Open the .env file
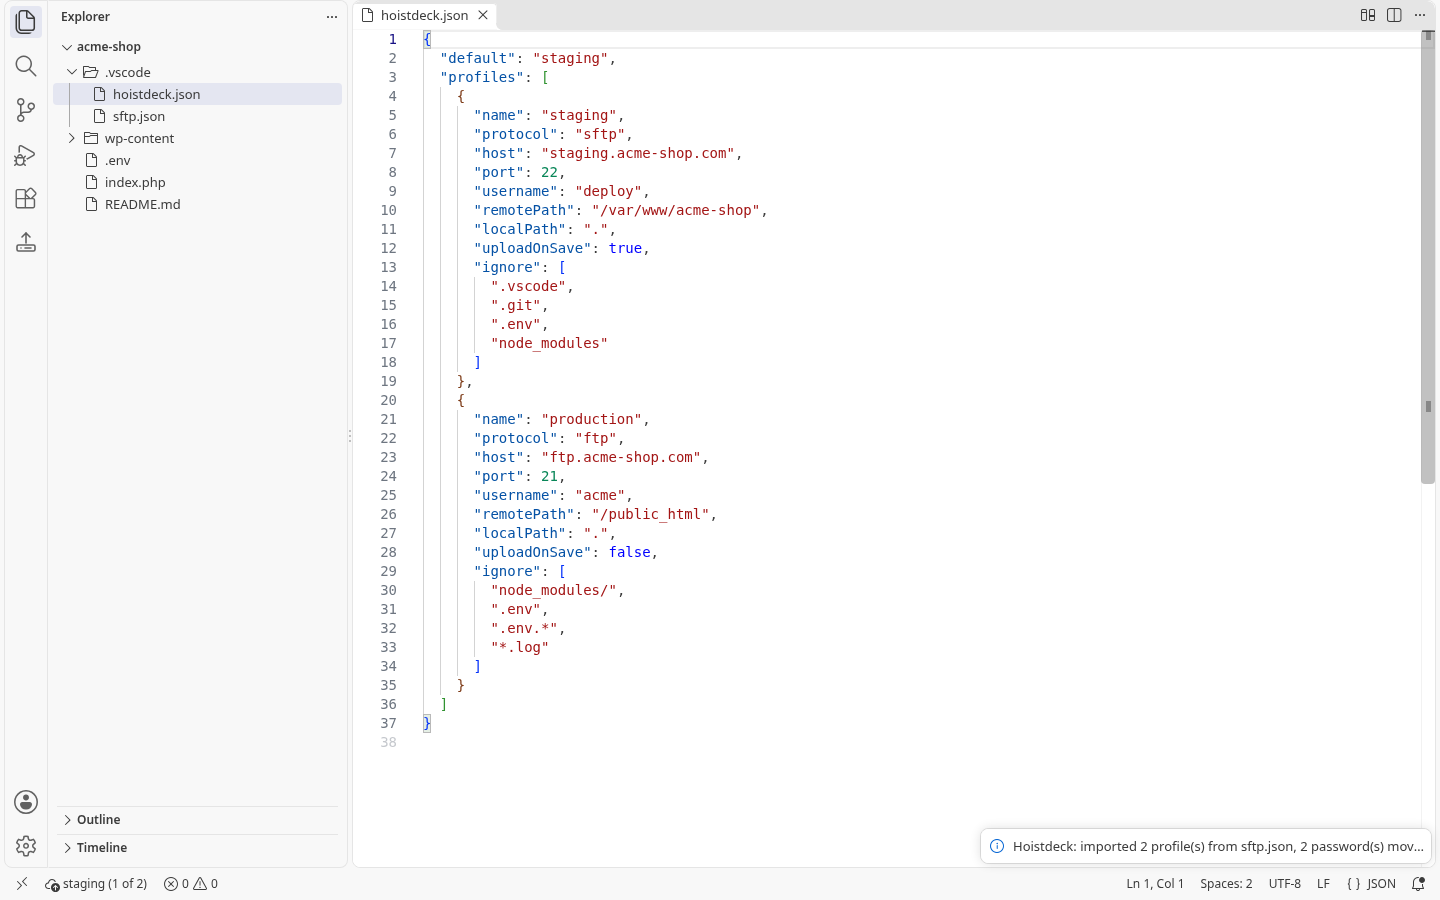 click(x=197, y=160)
